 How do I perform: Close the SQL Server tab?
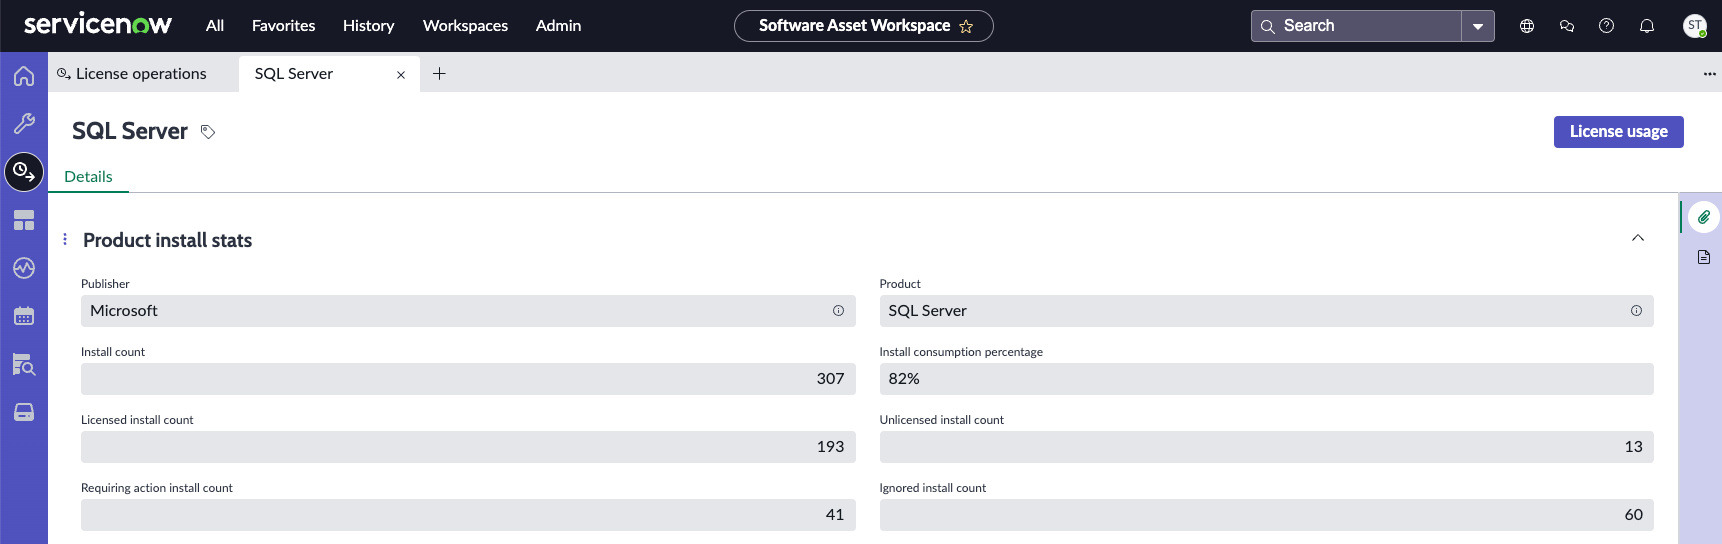tap(401, 75)
